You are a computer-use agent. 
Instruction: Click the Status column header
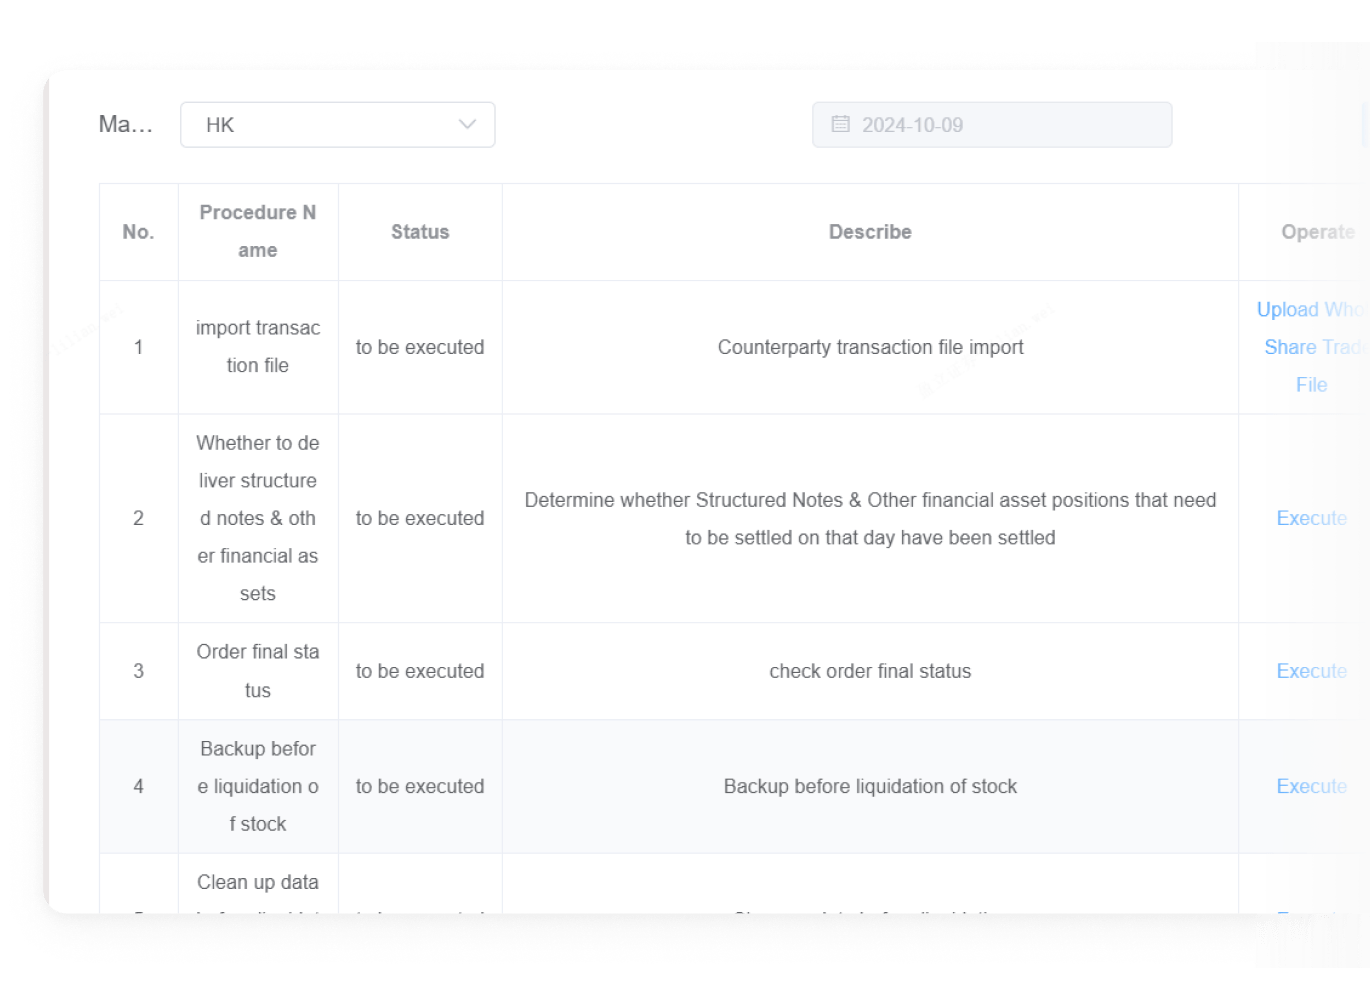point(420,232)
